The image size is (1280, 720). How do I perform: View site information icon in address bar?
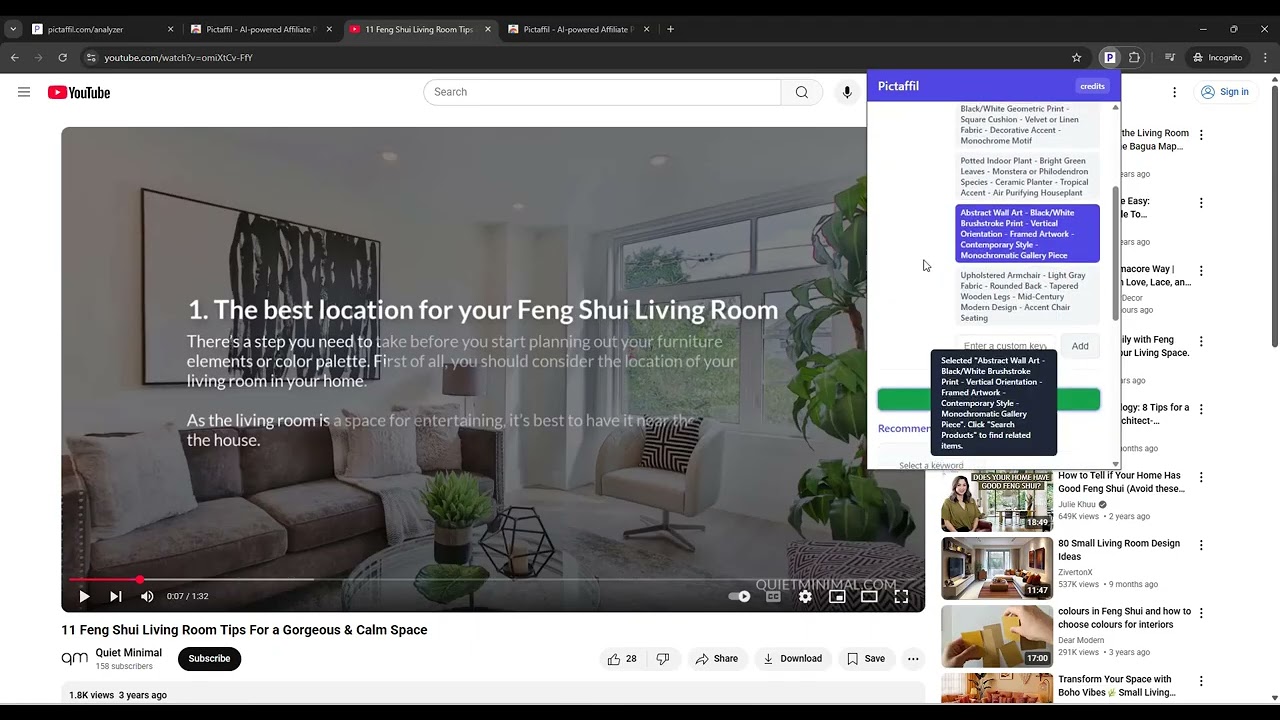pos(91,58)
